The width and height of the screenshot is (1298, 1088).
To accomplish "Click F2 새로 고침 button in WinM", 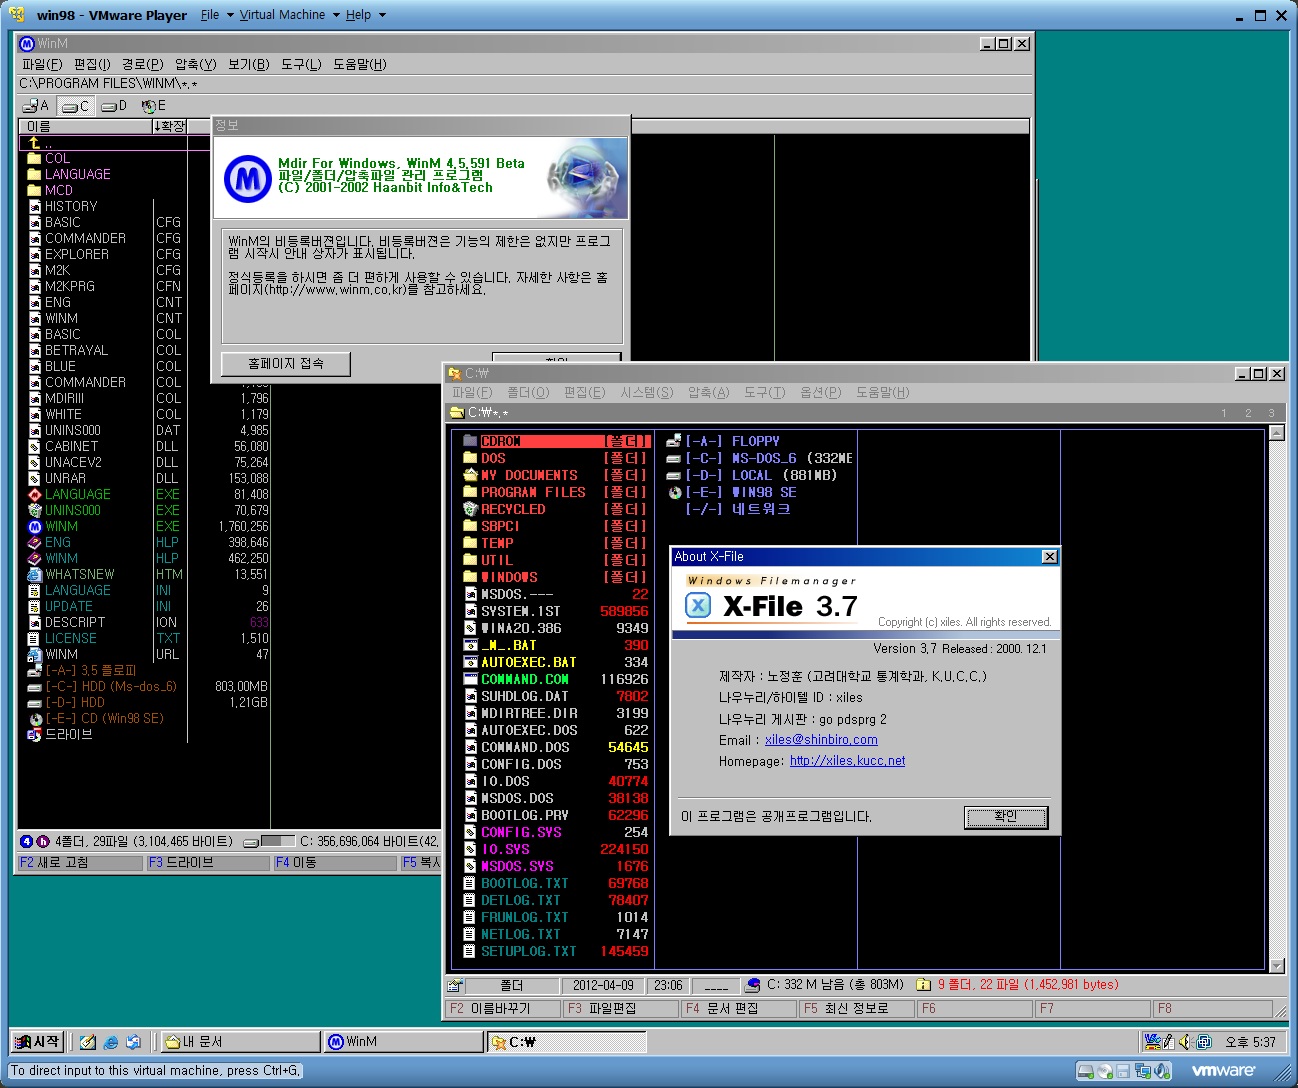I will pyautogui.click(x=81, y=862).
